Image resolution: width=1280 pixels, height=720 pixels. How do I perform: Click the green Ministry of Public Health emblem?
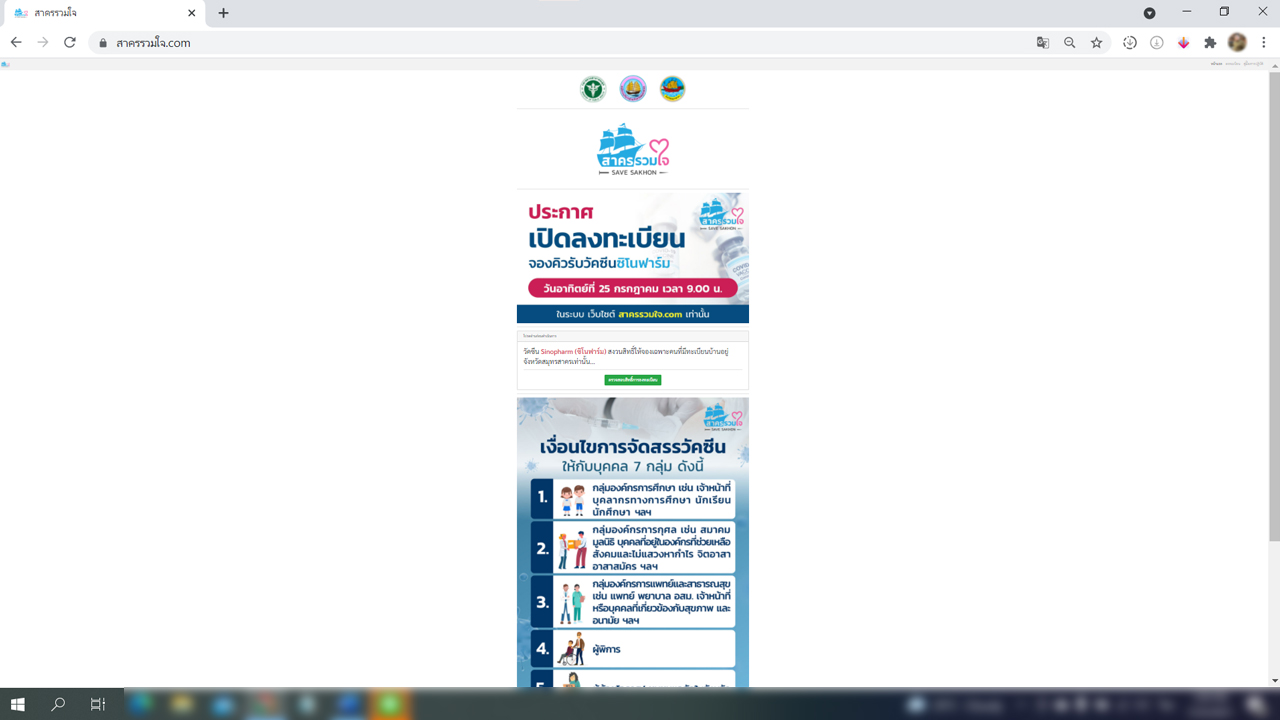[593, 89]
